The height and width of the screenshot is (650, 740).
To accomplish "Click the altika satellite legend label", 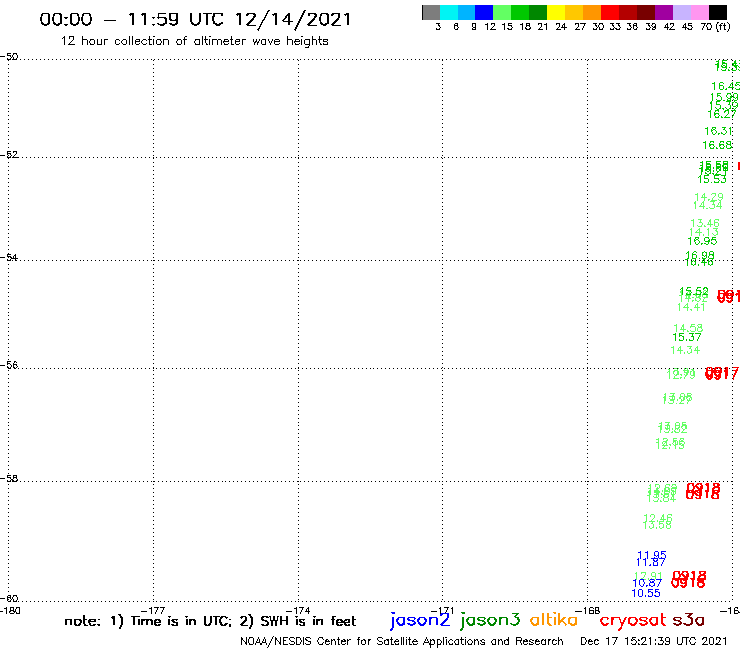I will pos(554,619).
